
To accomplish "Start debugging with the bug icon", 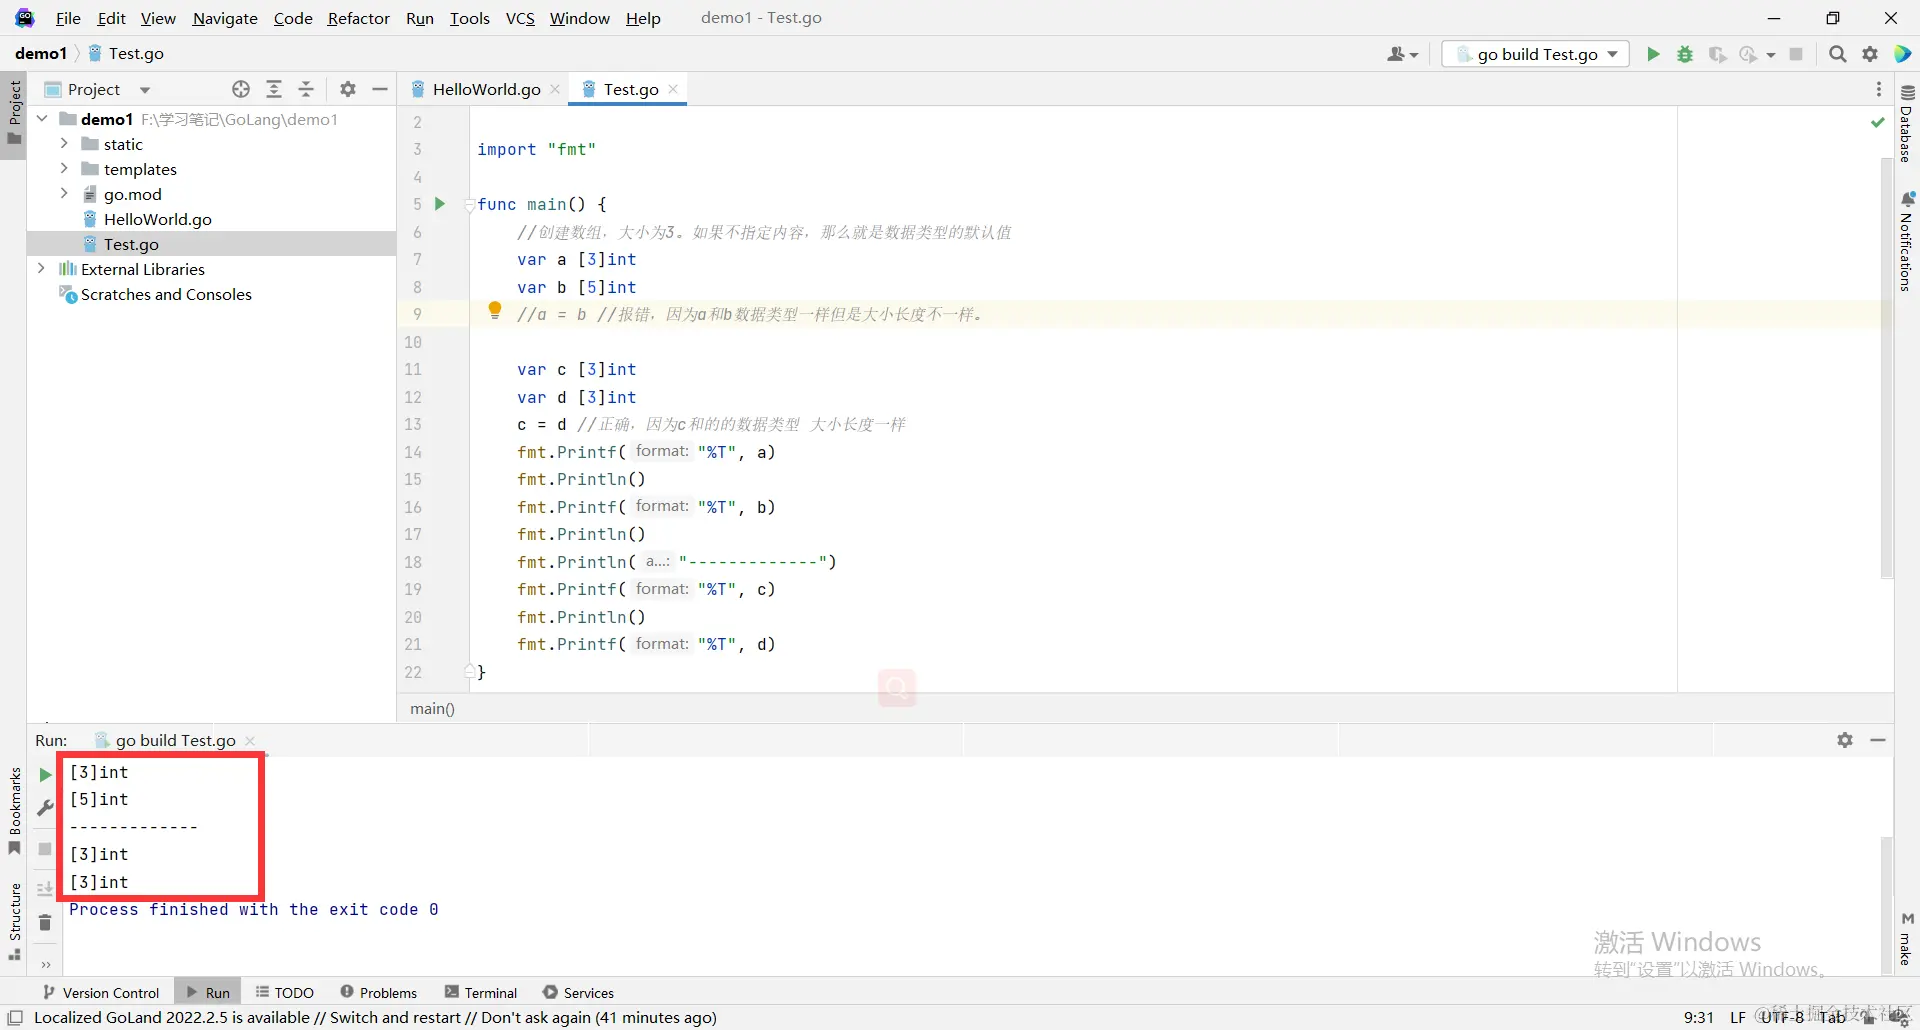I will pos(1685,54).
